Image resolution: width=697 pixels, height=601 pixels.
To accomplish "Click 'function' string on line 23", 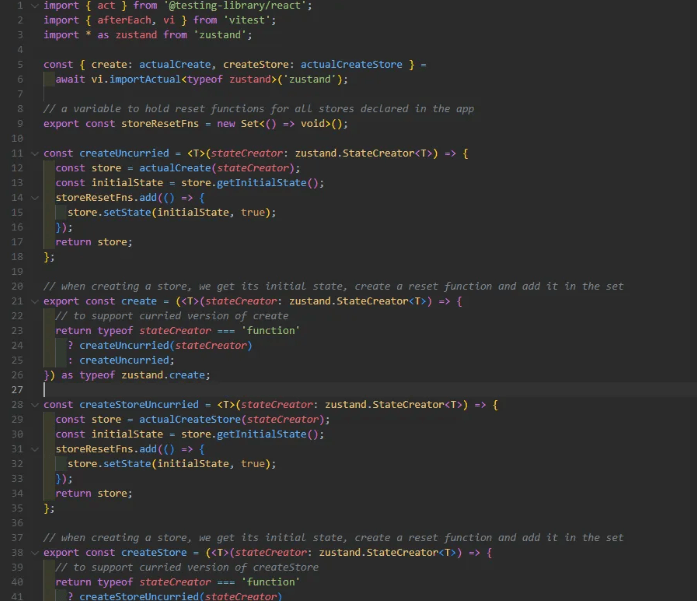I will pos(271,331).
